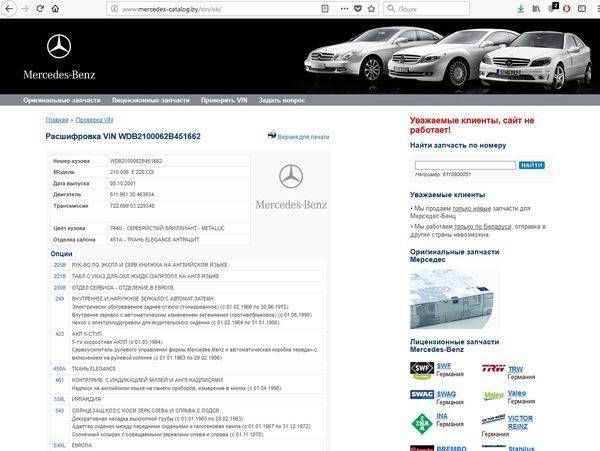Open the INA brand link

(442, 416)
